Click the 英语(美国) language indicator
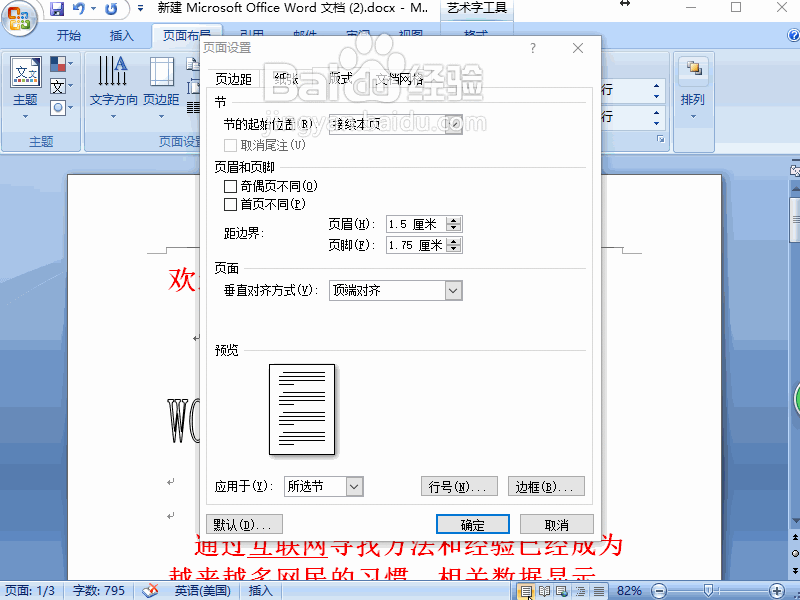The image size is (800, 600). [x=203, y=591]
